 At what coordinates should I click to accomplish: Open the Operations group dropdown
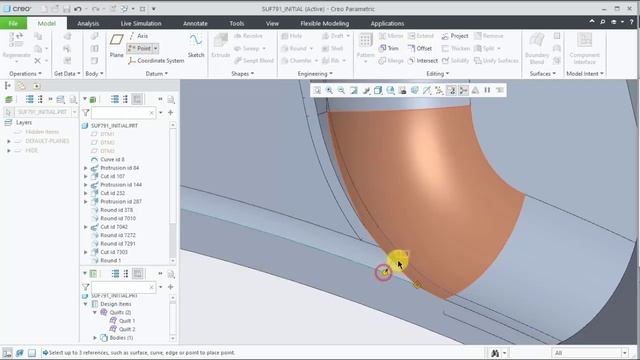(25, 74)
